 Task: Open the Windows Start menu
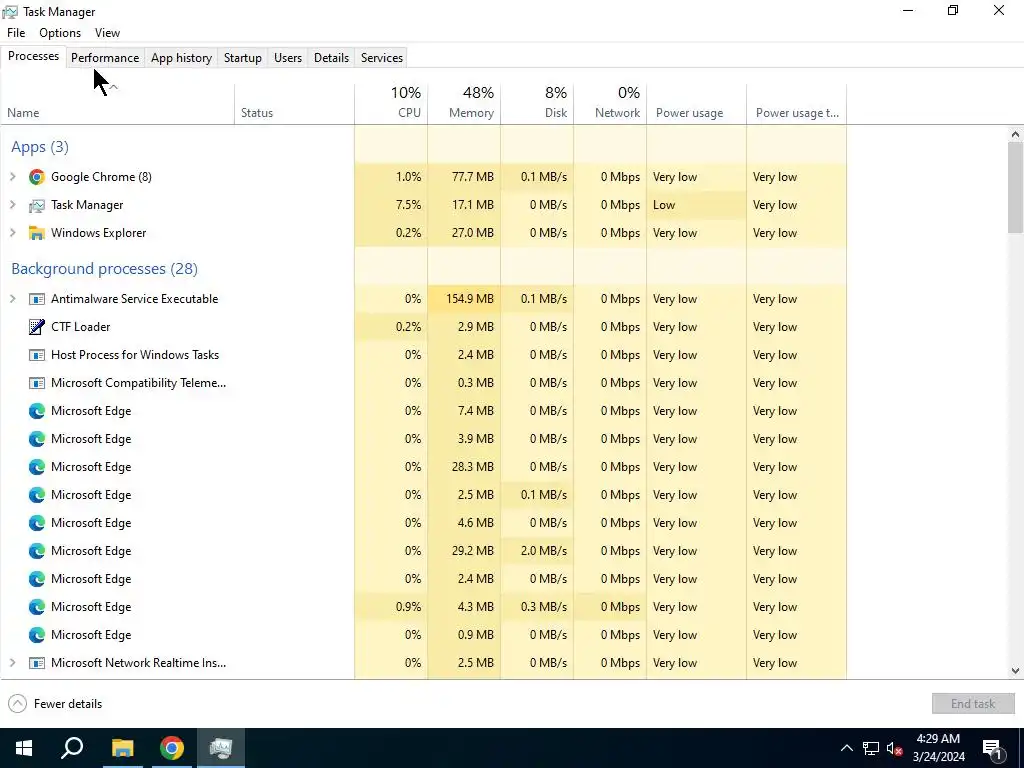click(24, 748)
